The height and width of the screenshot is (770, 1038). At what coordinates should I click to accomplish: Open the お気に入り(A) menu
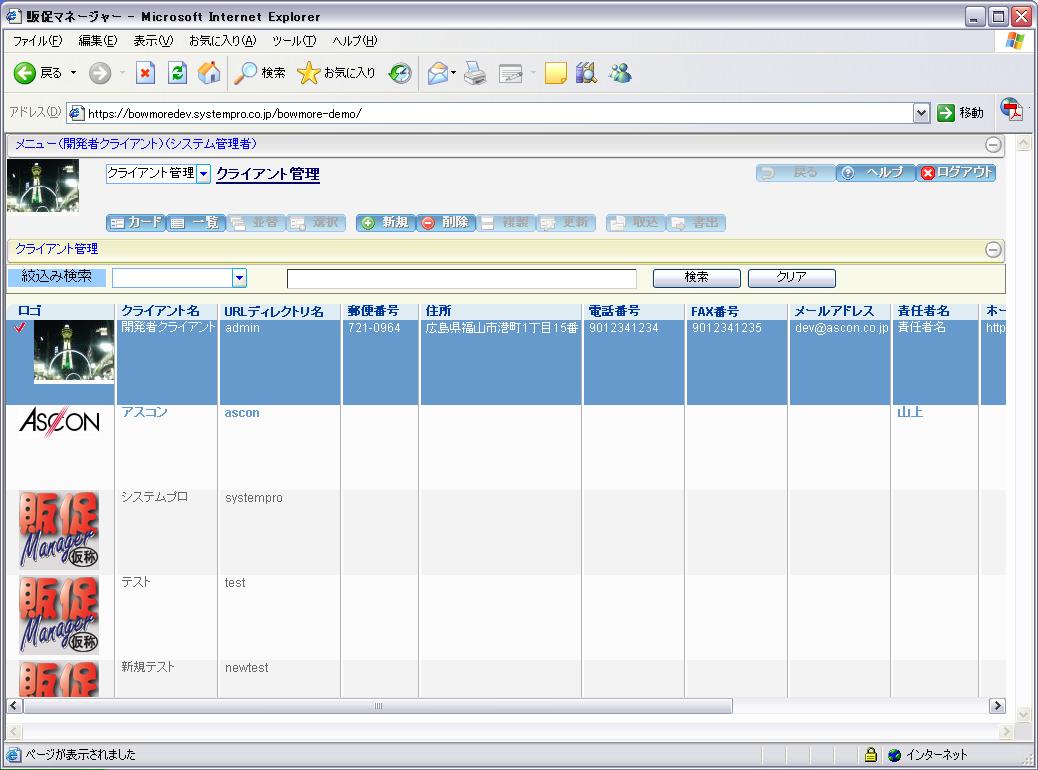pyautogui.click(x=222, y=41)
